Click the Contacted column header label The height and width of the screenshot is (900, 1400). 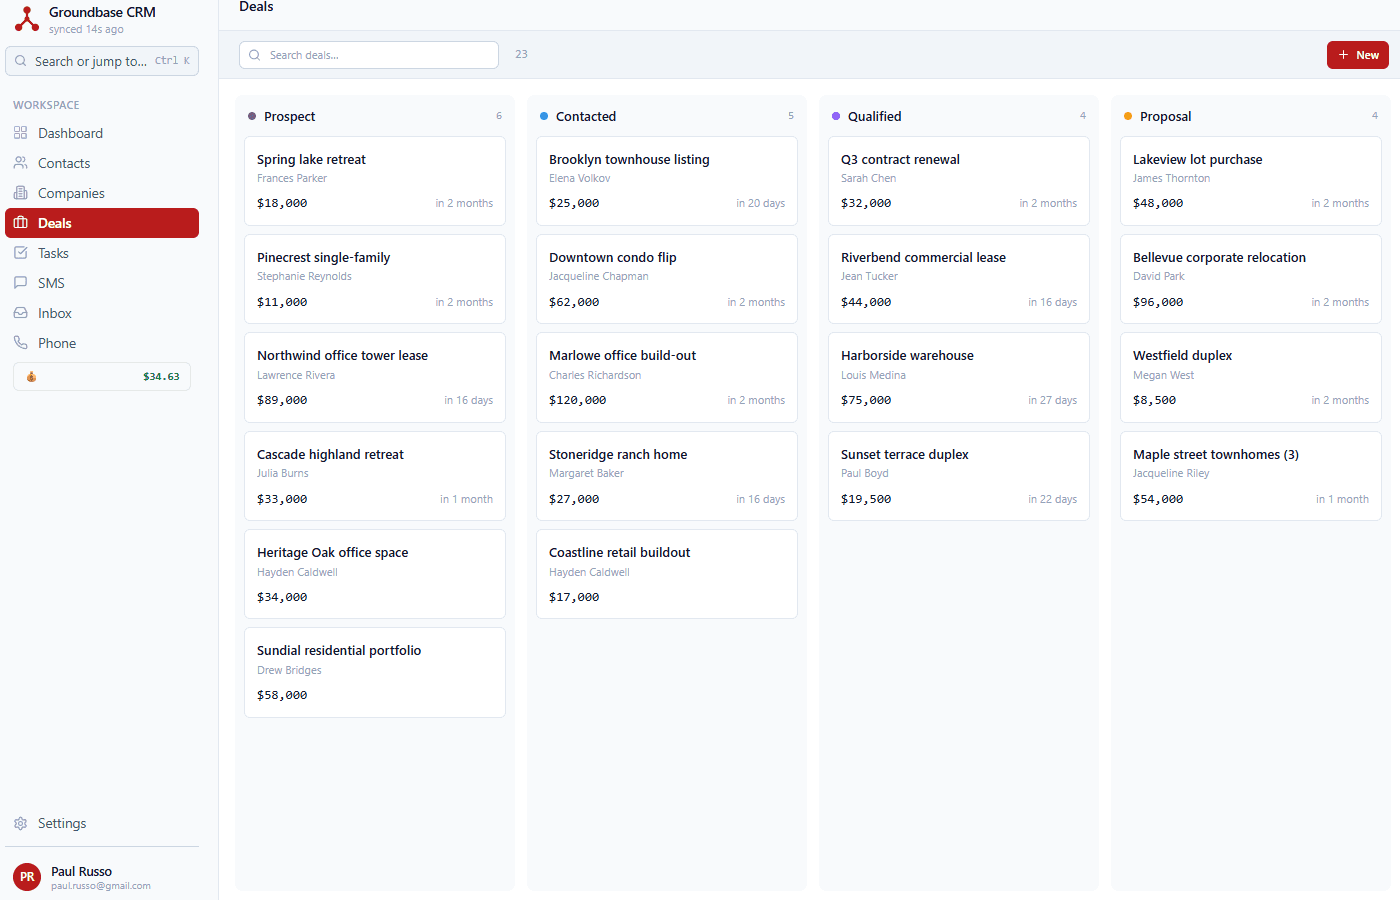[586, 116]
